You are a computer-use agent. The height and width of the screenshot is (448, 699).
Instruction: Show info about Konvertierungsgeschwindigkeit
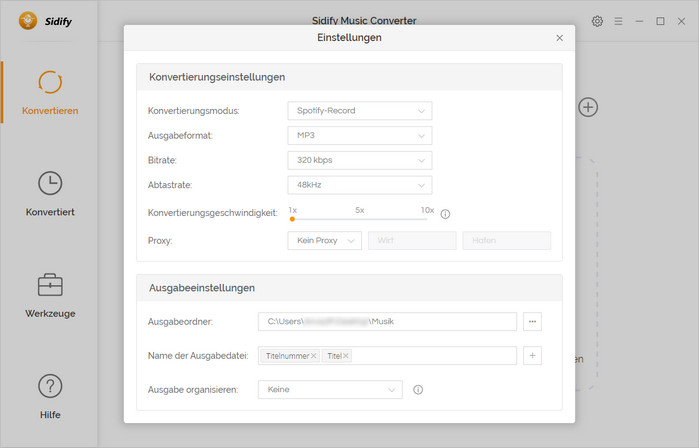[445, 214]
